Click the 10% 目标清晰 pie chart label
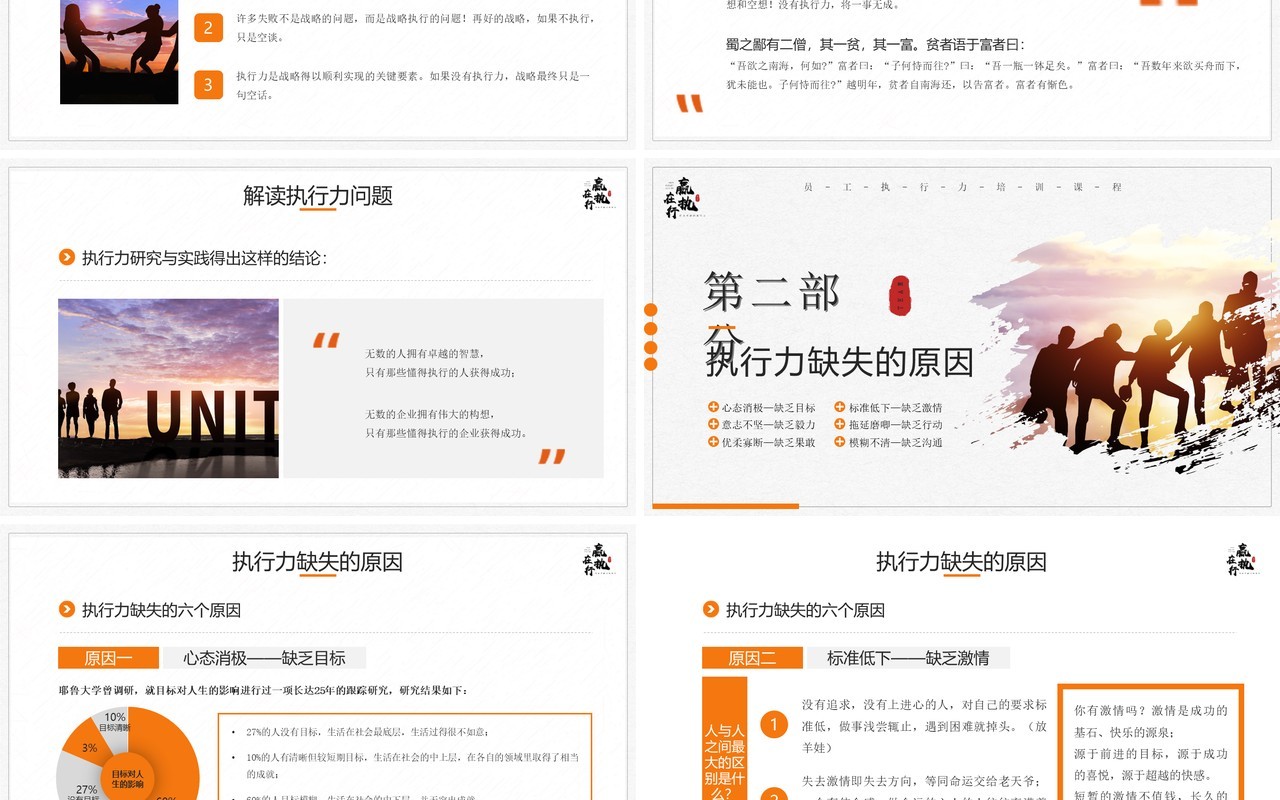Viewport: 1280px width, 800px height. coord(115,722)
